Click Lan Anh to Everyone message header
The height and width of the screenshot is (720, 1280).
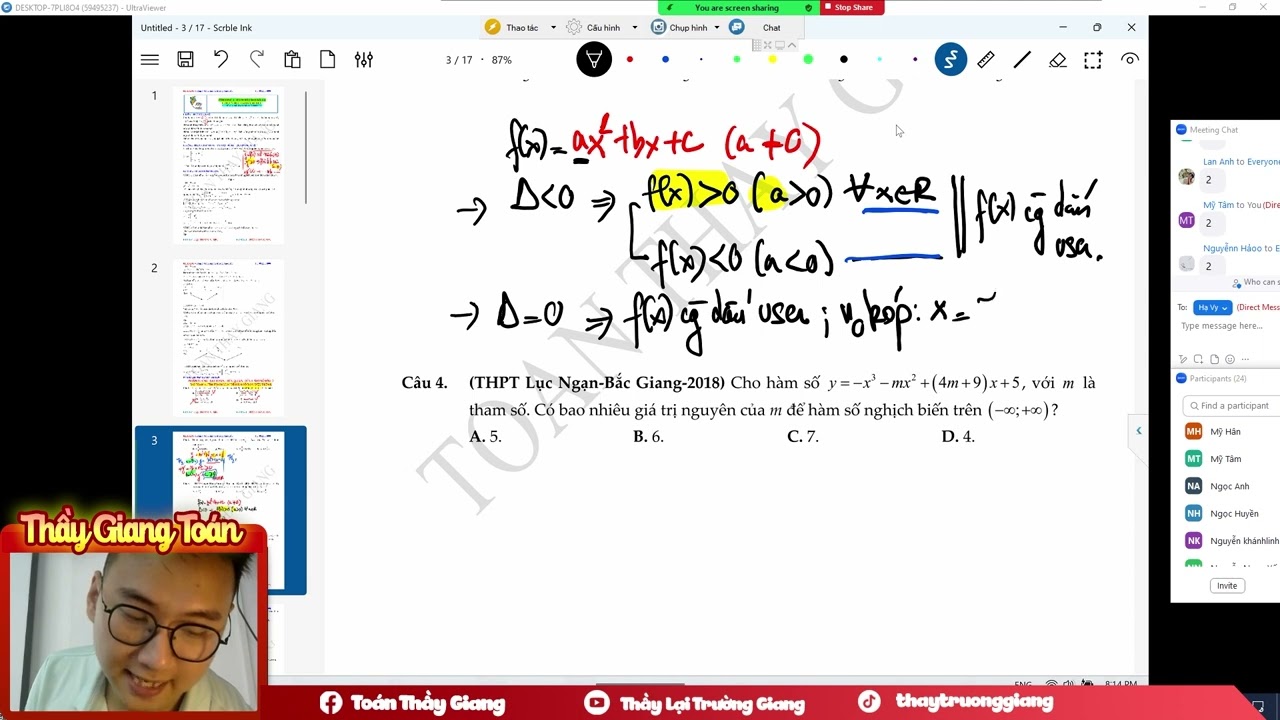[1241, 162]
